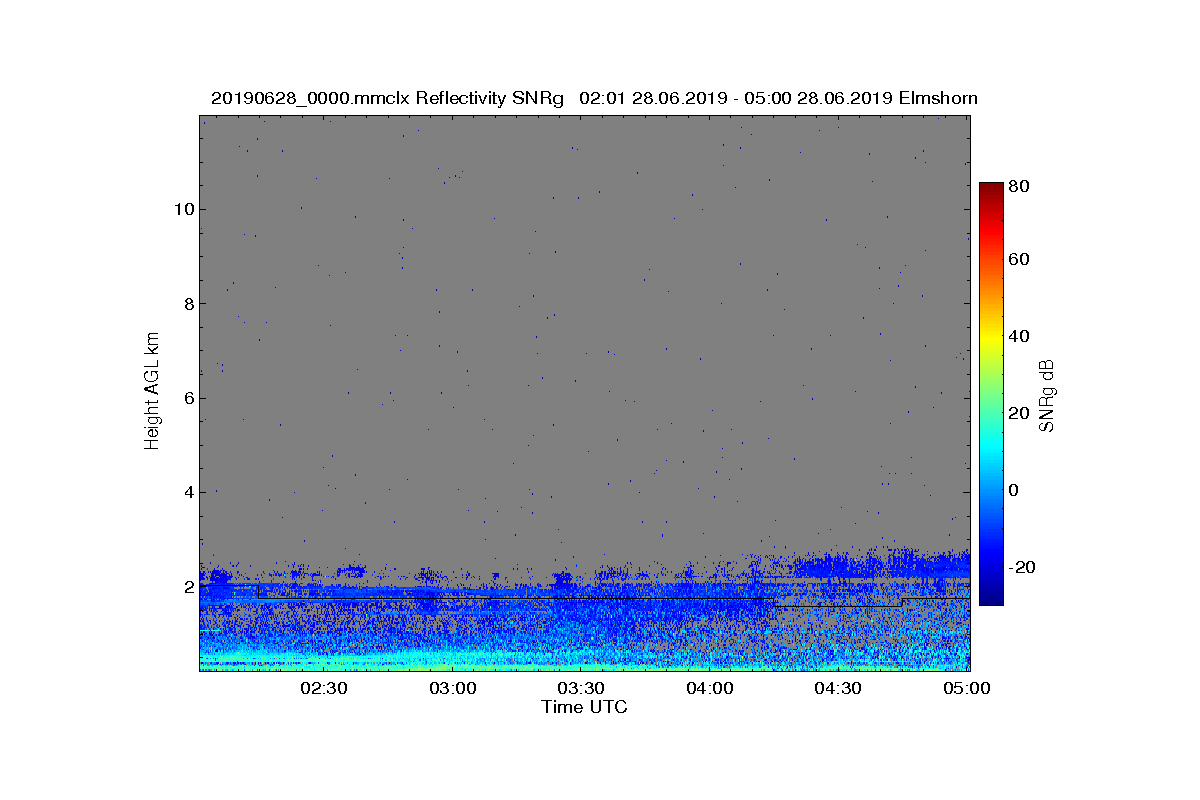Click the 03:30 time tick label
1200x800 pixels.
click(x=581, y=688)
